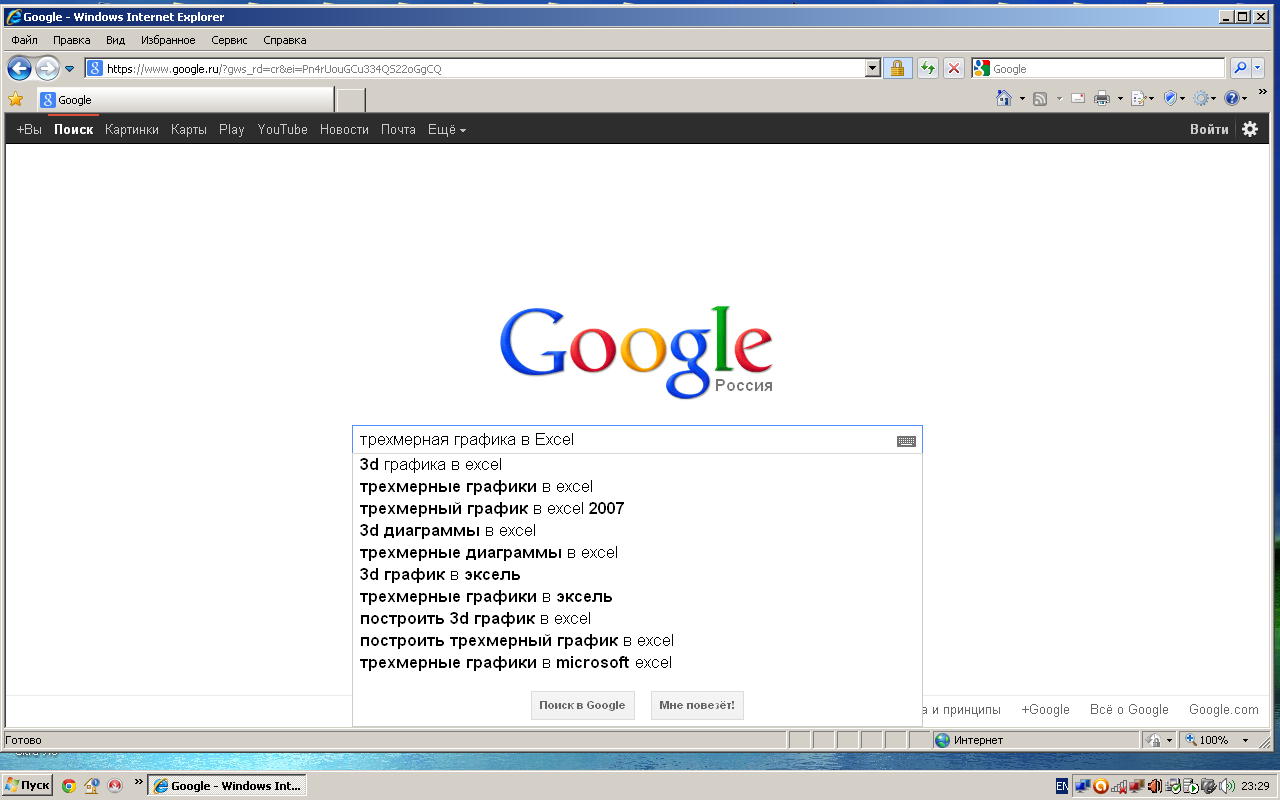Stop loading with the red X icon

pyautogui.click(x=954, y=68)
